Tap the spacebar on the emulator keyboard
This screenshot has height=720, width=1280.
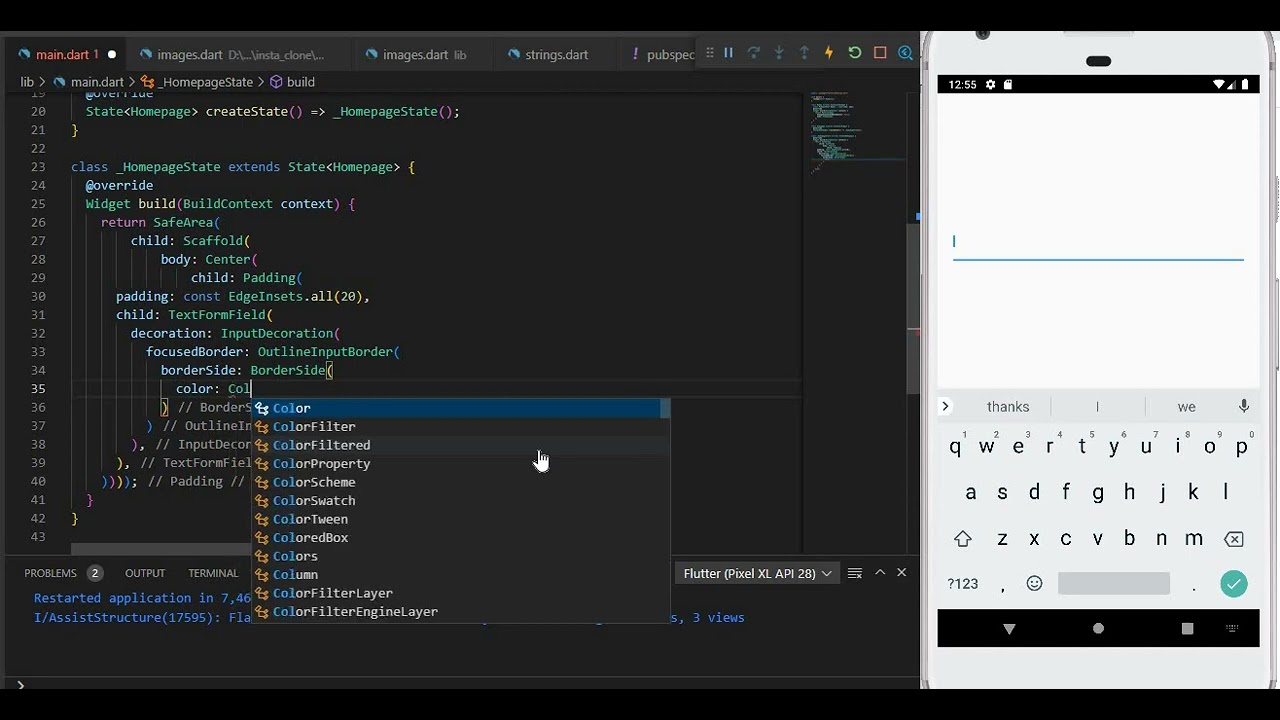tap(1113, 583)
